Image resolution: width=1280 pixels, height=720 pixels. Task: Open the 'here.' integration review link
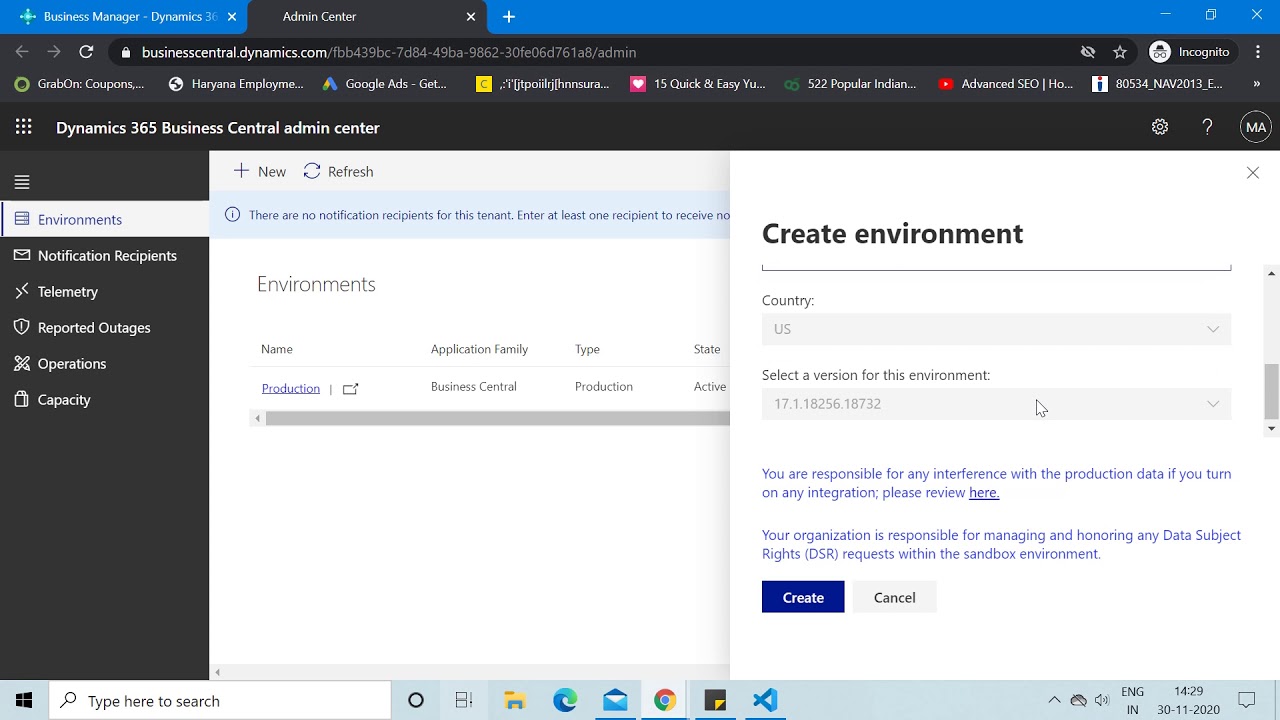[x=984, y=492]
